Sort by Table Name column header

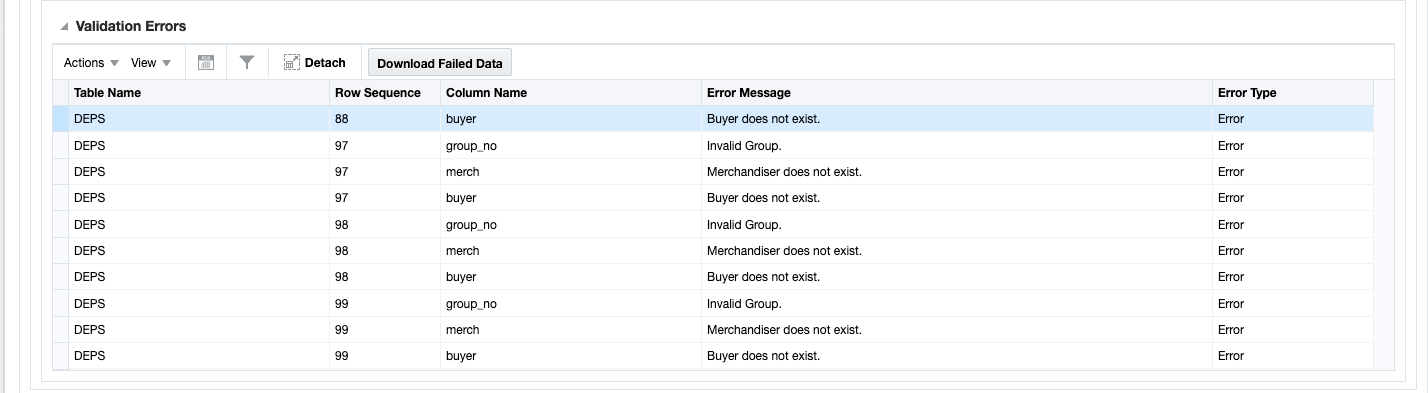[199, 93]
